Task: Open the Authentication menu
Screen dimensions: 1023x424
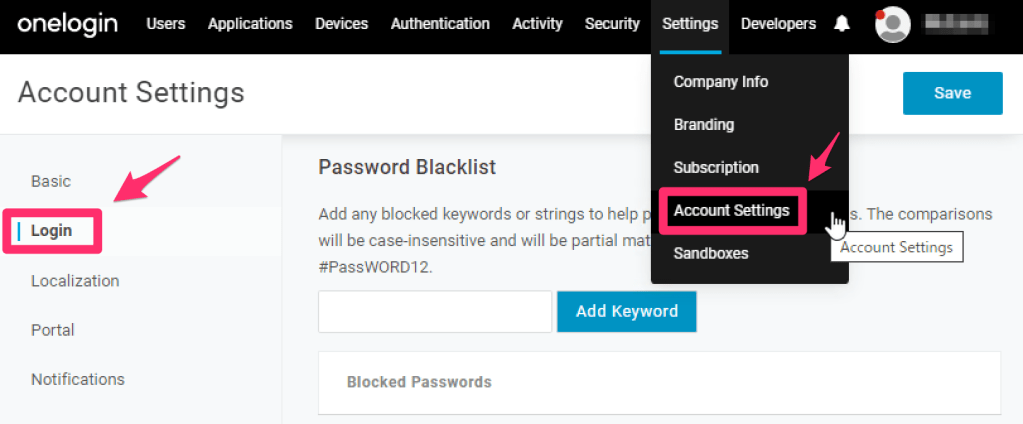Action: click(x=440, y=24)
